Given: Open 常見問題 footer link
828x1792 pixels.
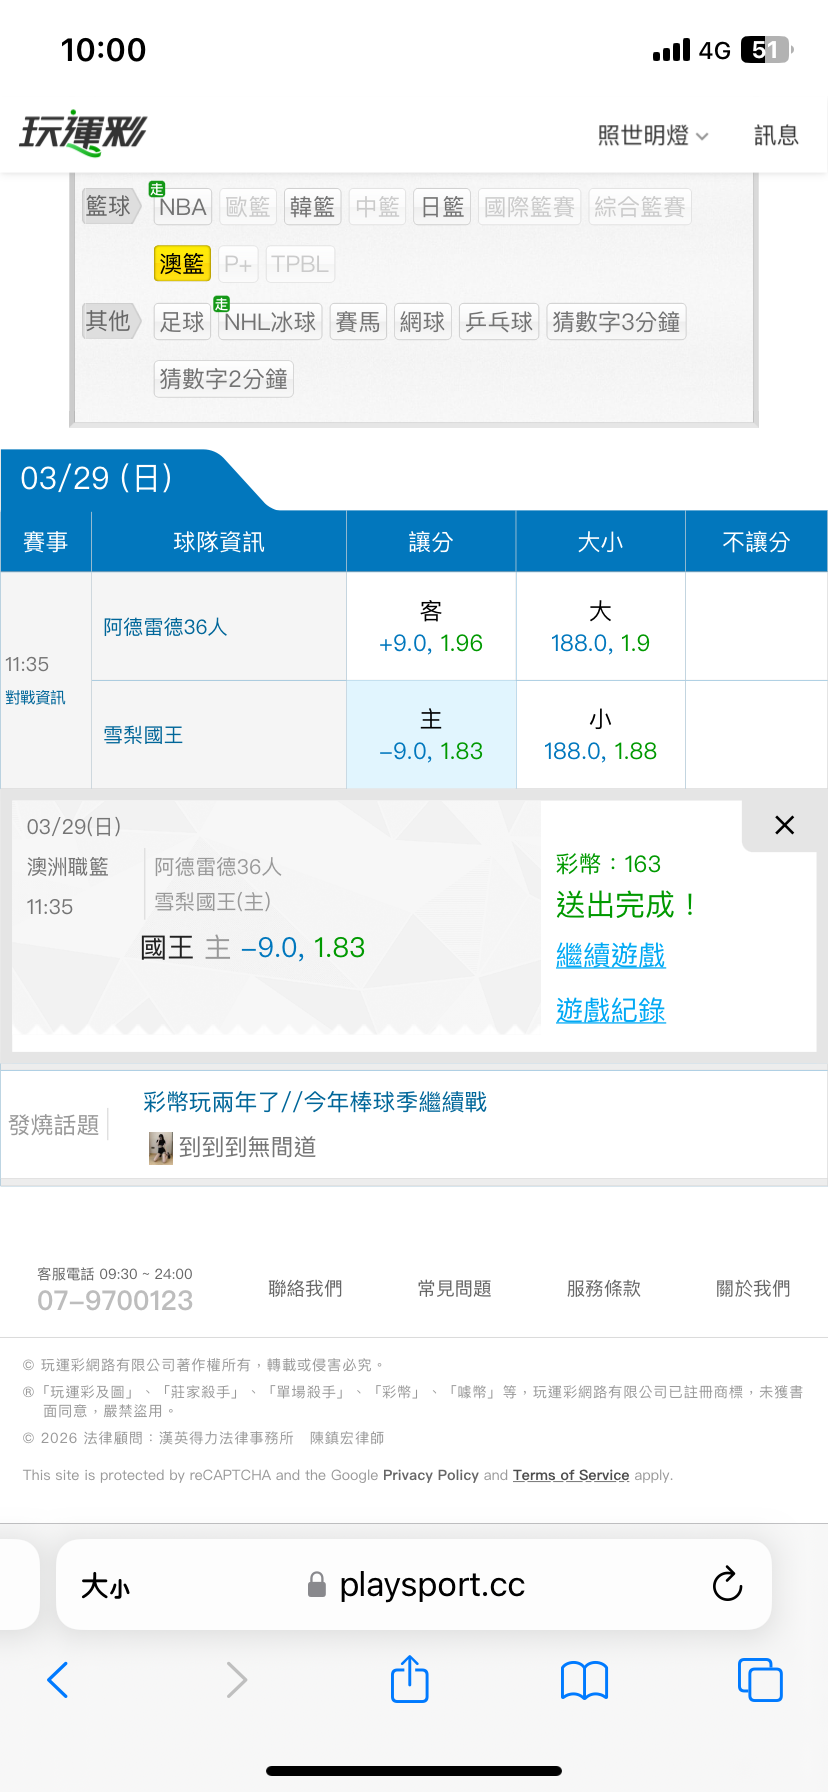Looking at the screenshot, I should coord(454,1289).
